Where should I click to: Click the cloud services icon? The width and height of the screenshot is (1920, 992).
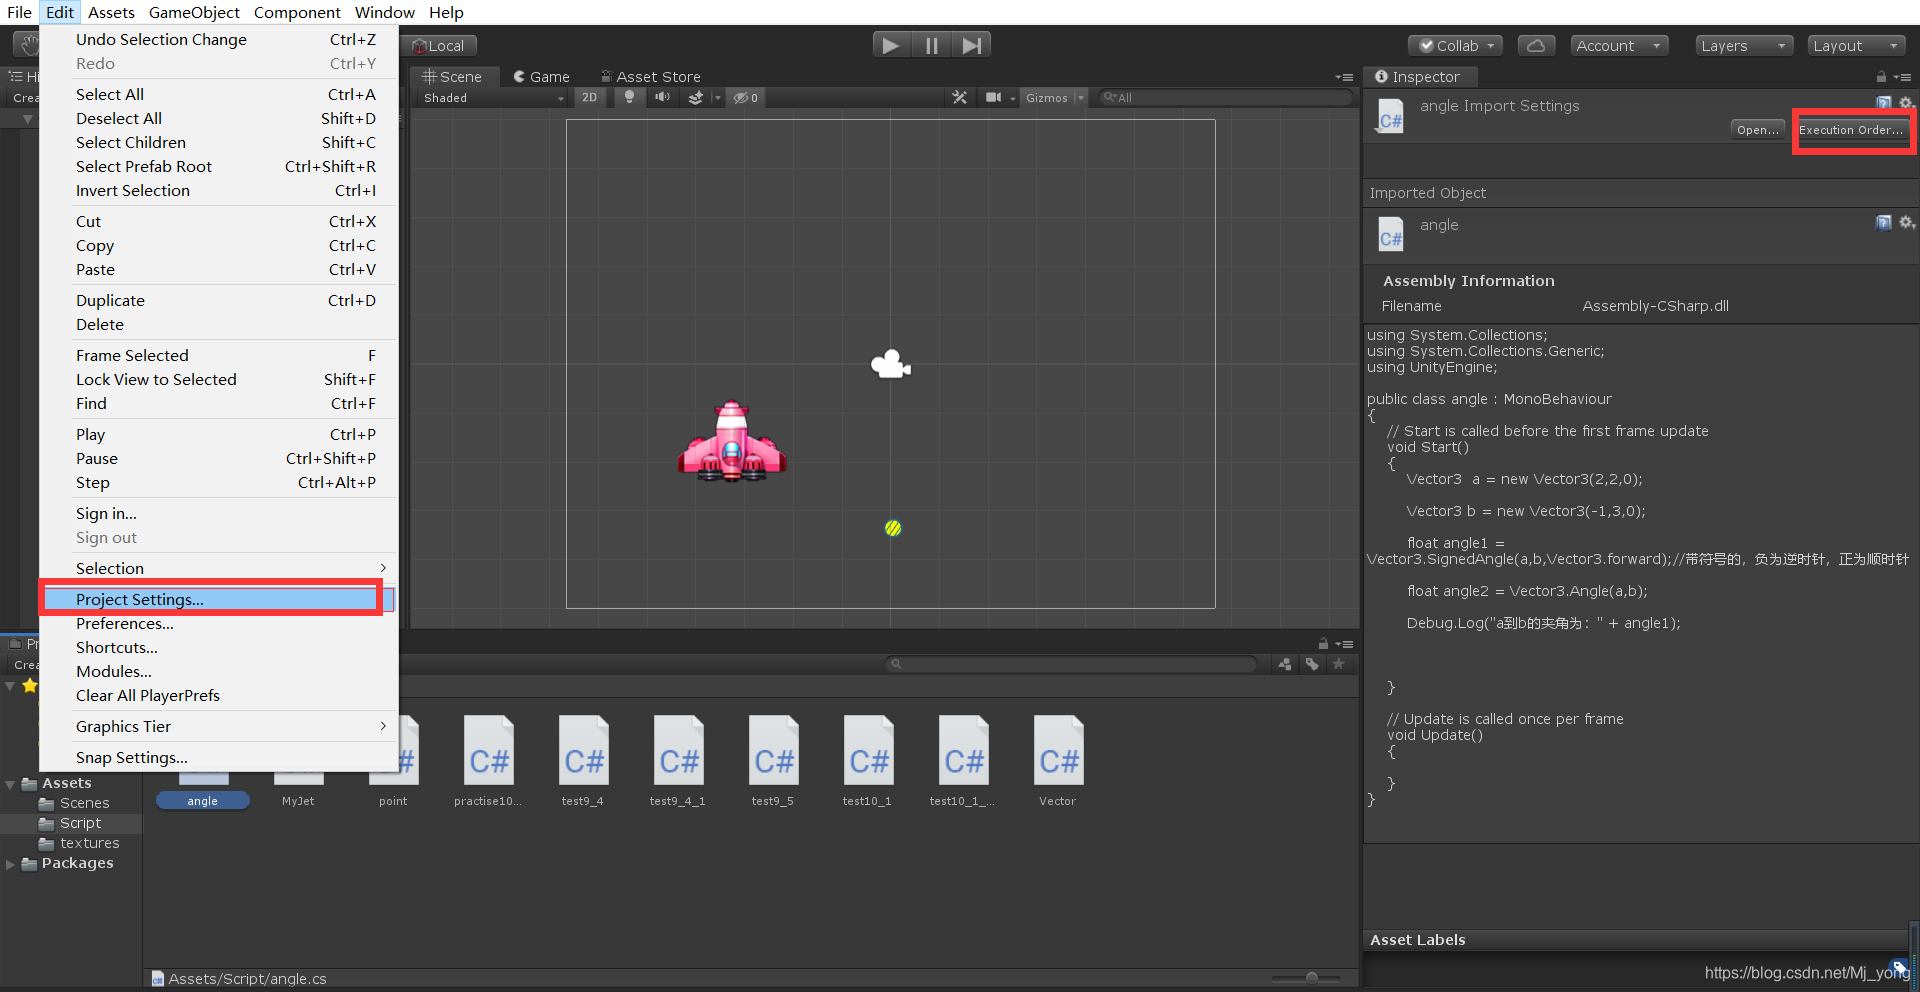(1536, 45)
